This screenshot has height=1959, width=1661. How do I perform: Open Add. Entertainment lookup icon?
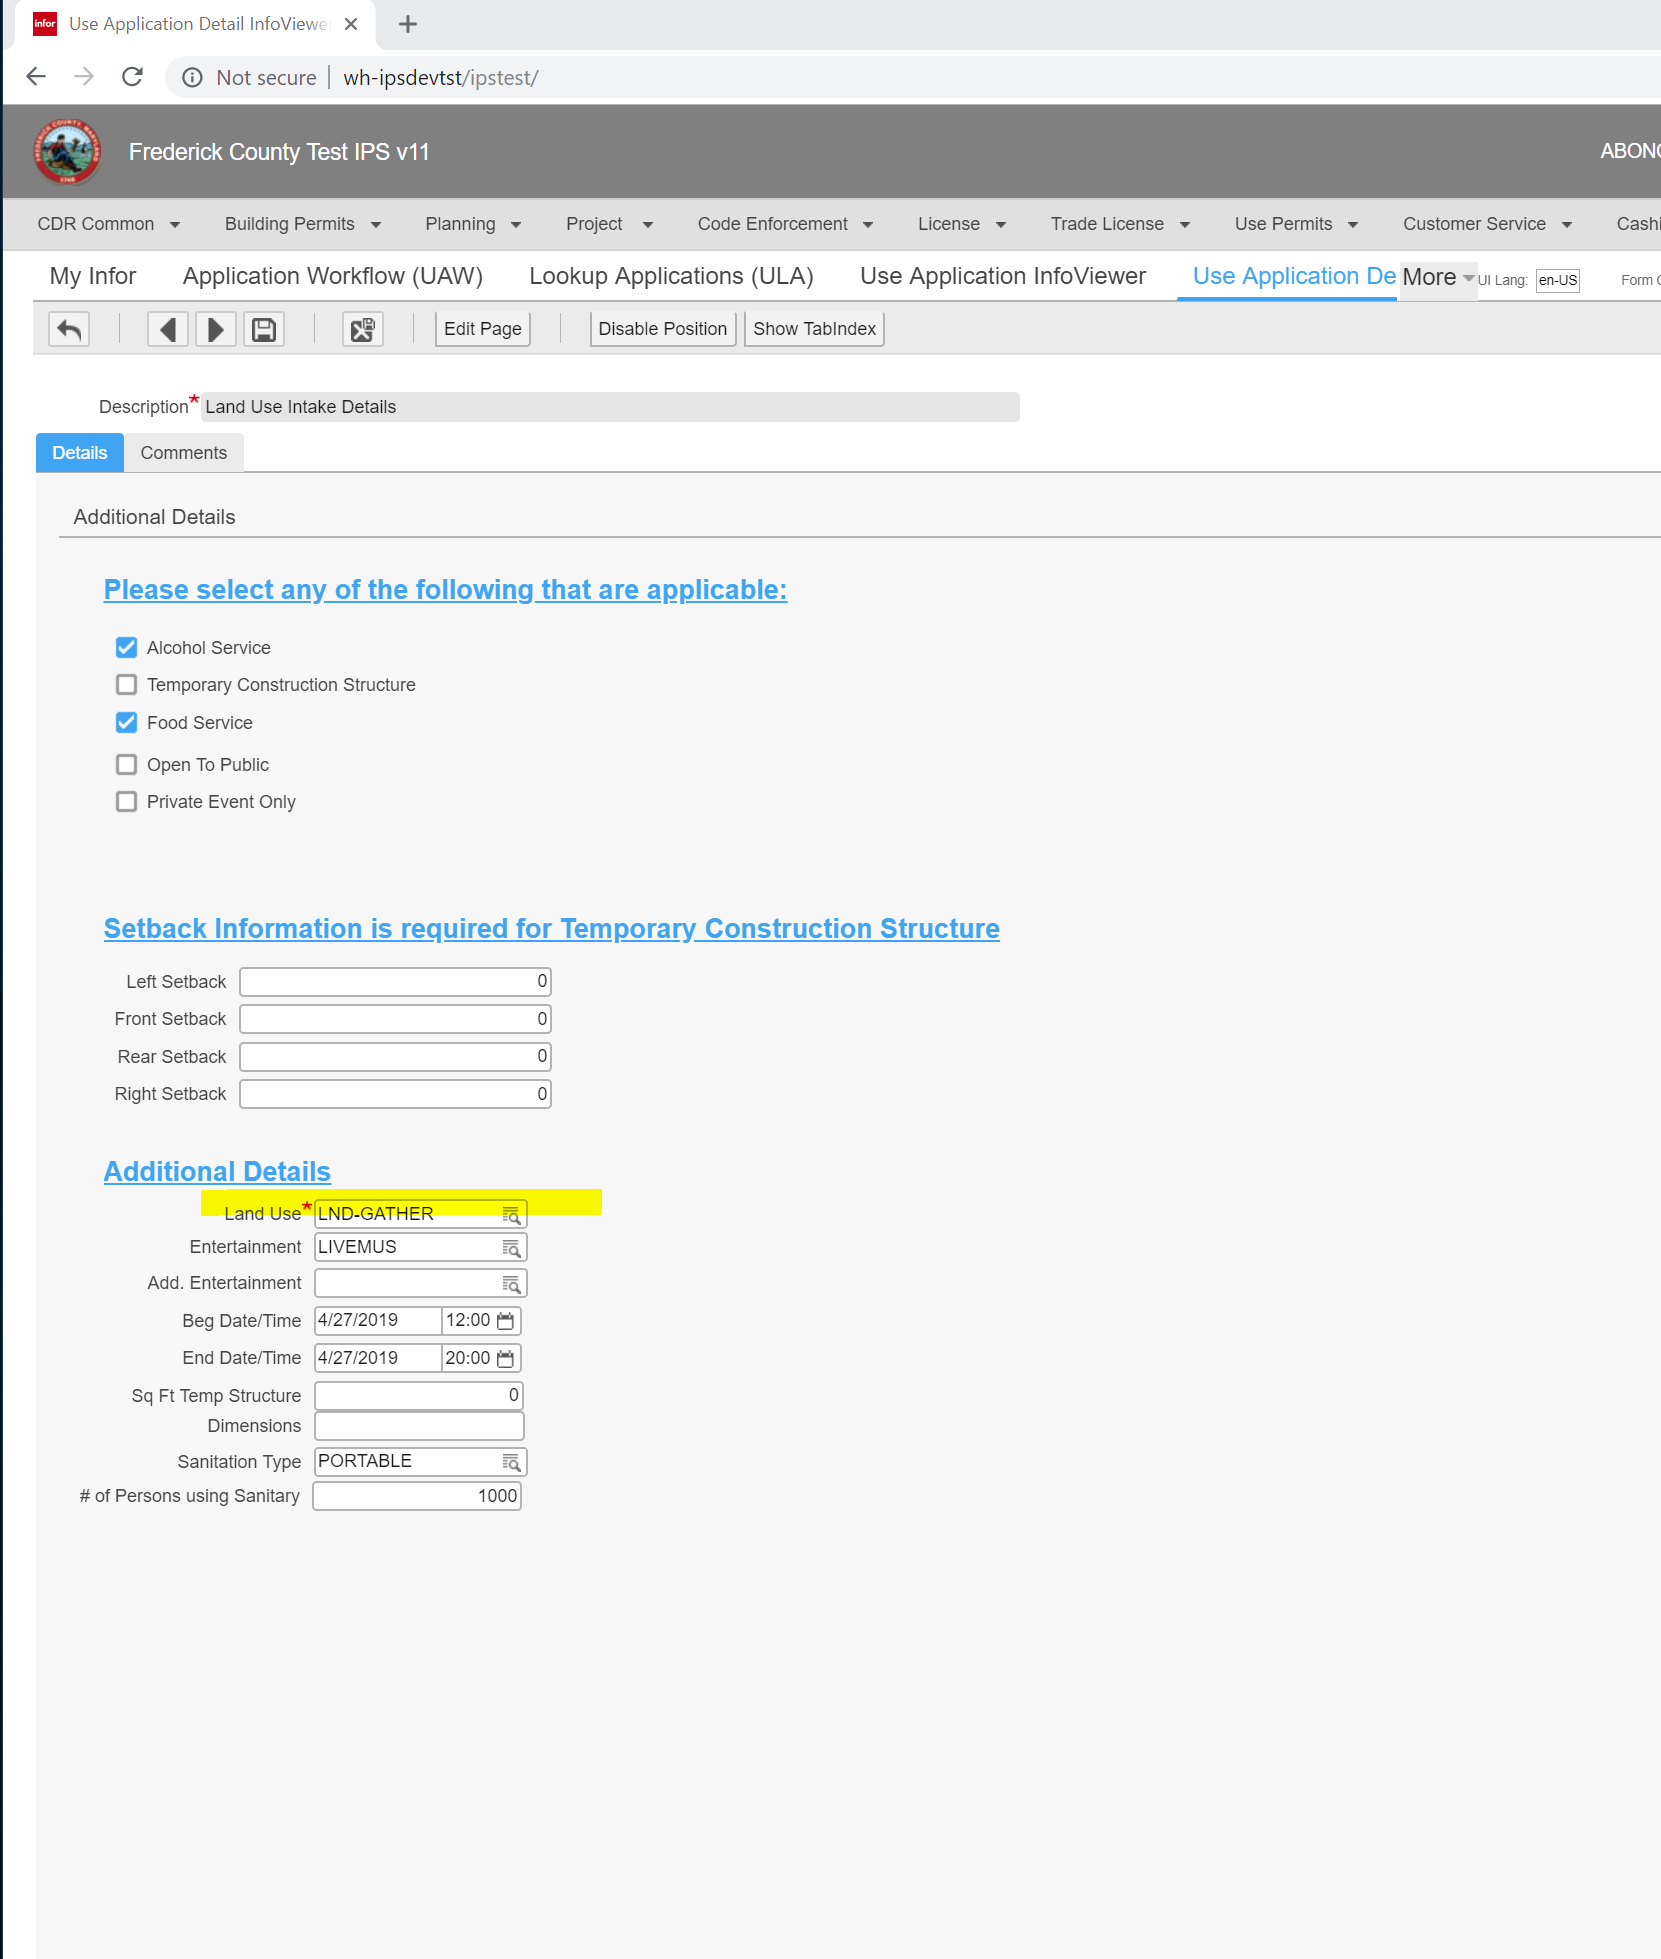click(x=511, y=1284)
